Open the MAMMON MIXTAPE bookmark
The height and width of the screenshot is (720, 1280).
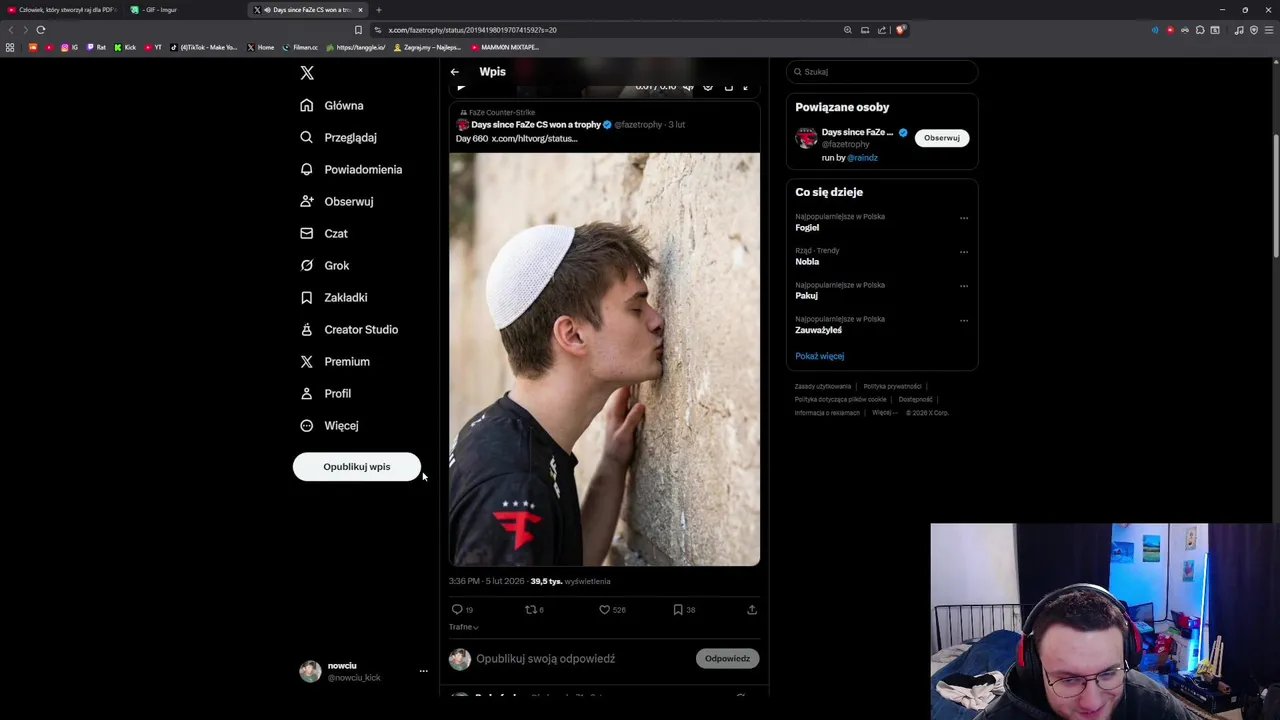click(x=505, y=47)
